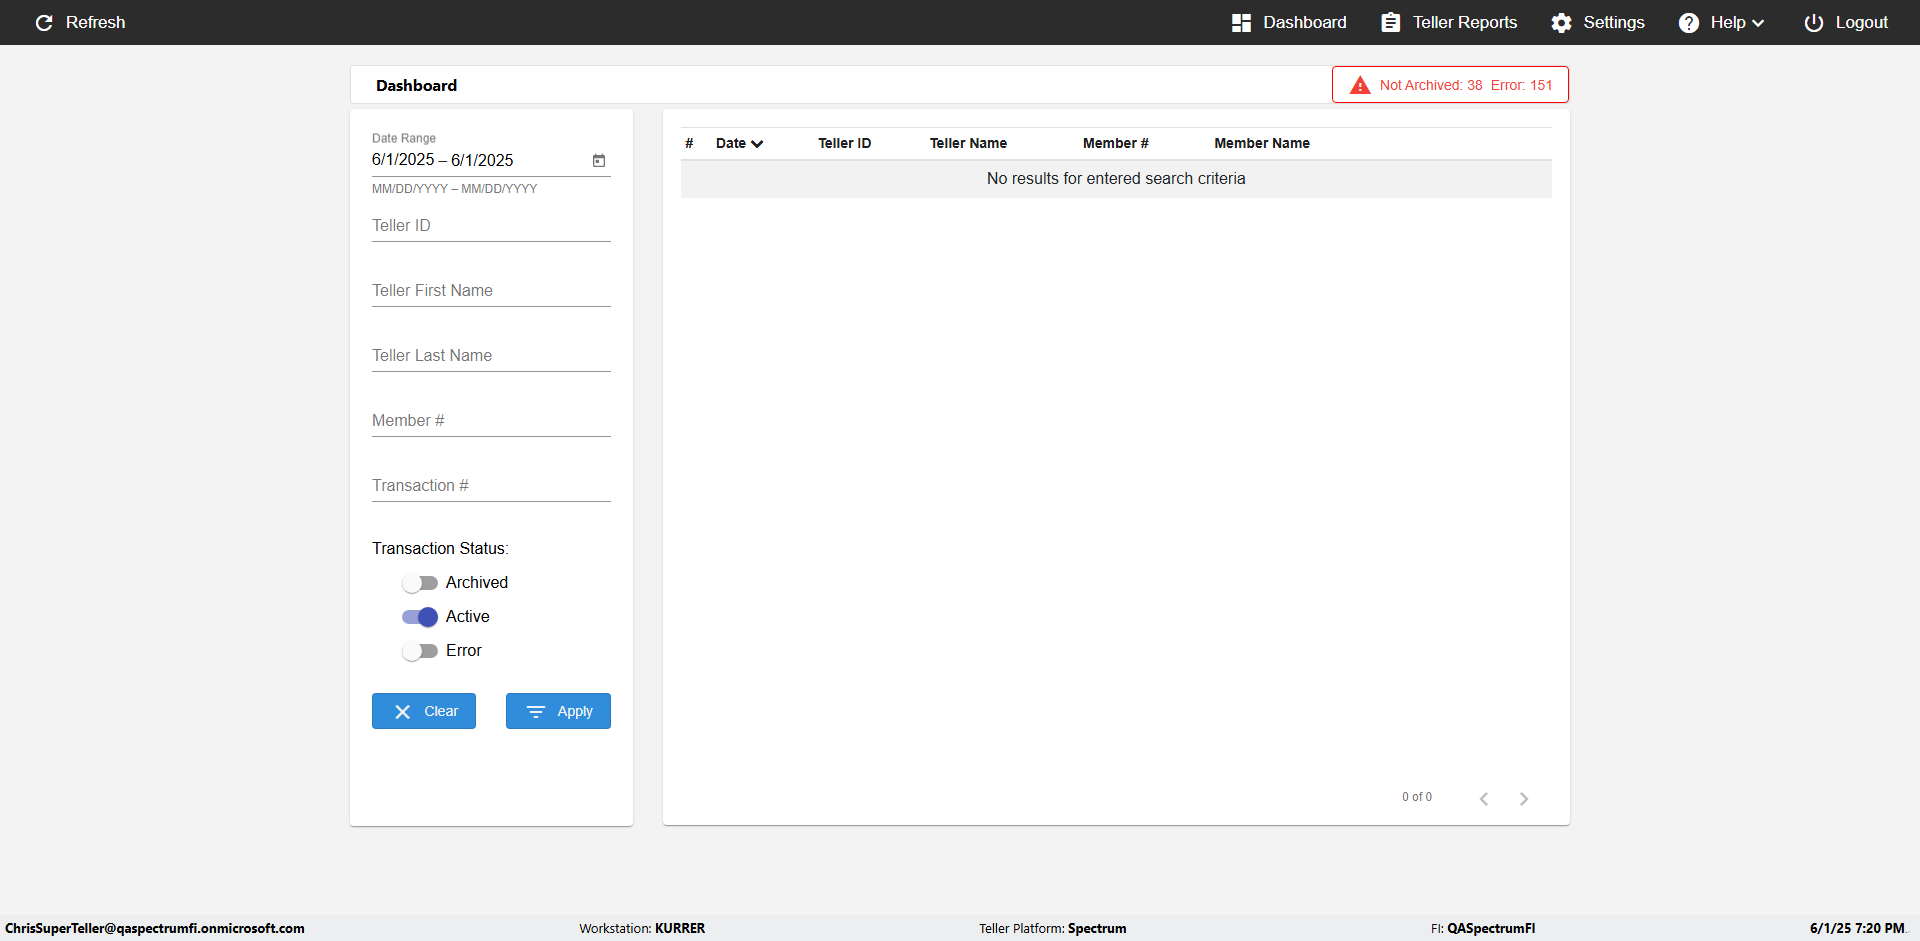Click the Refresh icon in top bar
Screen dimensions: 1920x941
44,22
